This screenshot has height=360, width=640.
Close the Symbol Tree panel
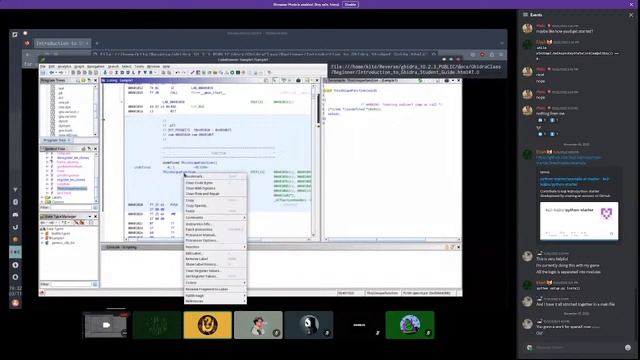[x=96, y=149]
